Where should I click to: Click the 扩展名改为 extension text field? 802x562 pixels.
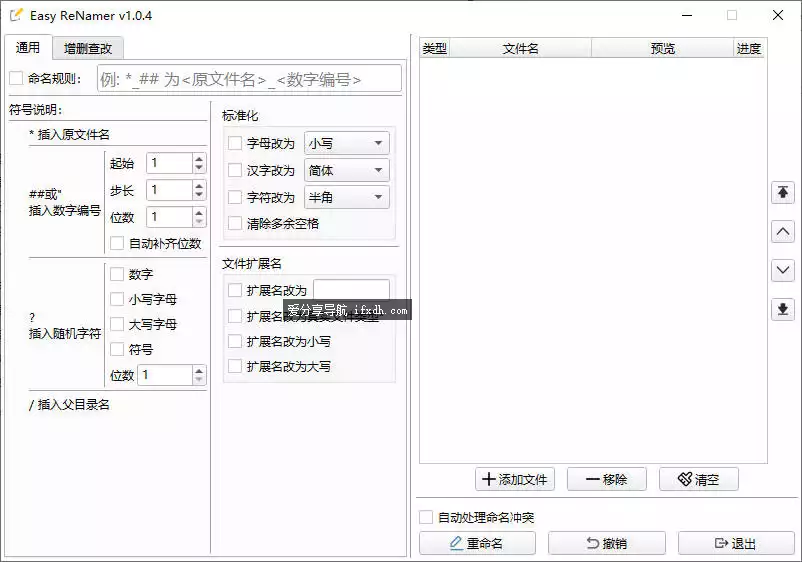click(x=351, y=289)
